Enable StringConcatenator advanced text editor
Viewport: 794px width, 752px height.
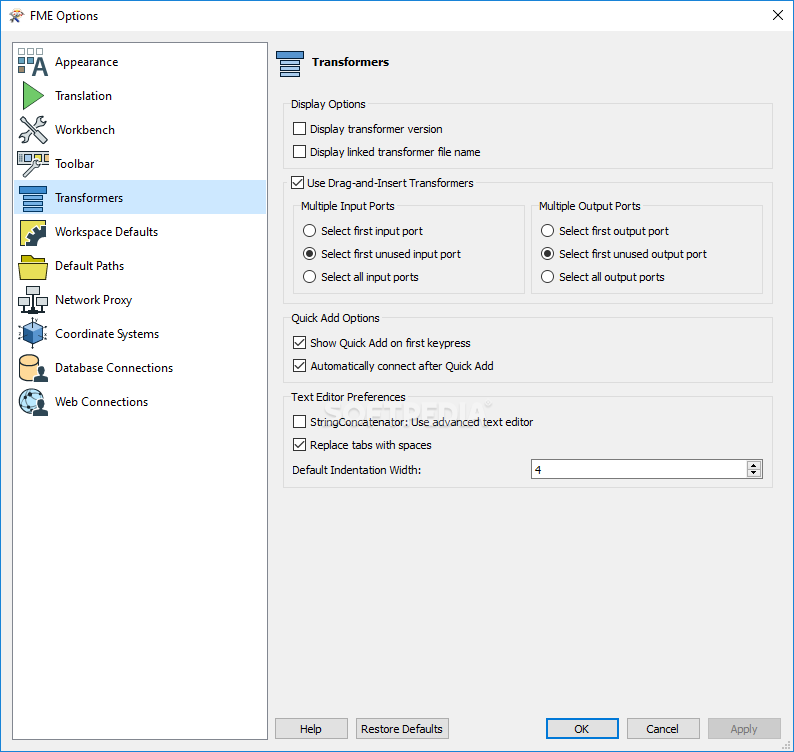click(299, 421)
